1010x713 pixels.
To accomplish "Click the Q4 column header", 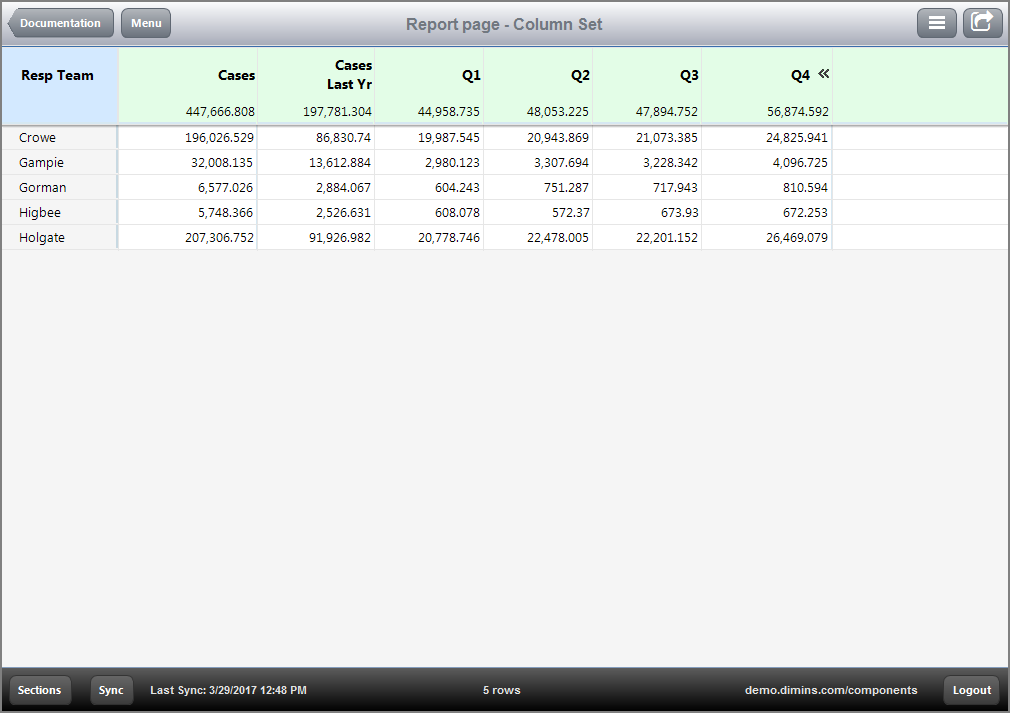I will pos(798,73).
